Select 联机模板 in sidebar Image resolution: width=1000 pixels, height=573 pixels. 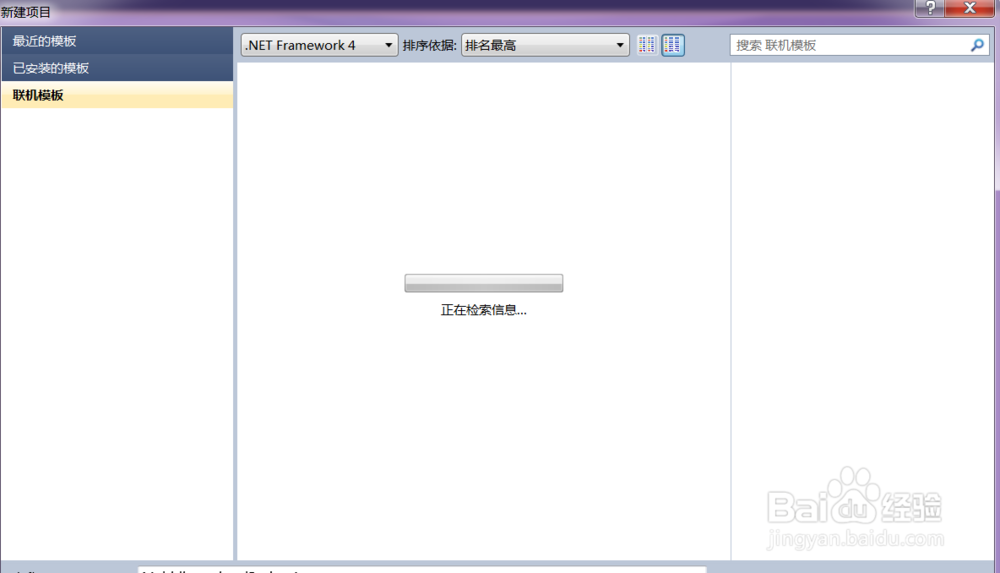(117, 94)
